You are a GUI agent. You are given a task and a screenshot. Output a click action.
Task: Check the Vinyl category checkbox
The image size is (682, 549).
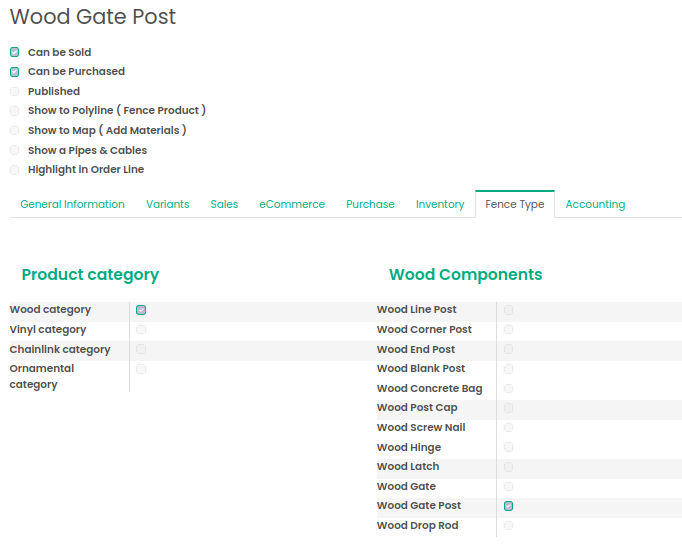141,329
